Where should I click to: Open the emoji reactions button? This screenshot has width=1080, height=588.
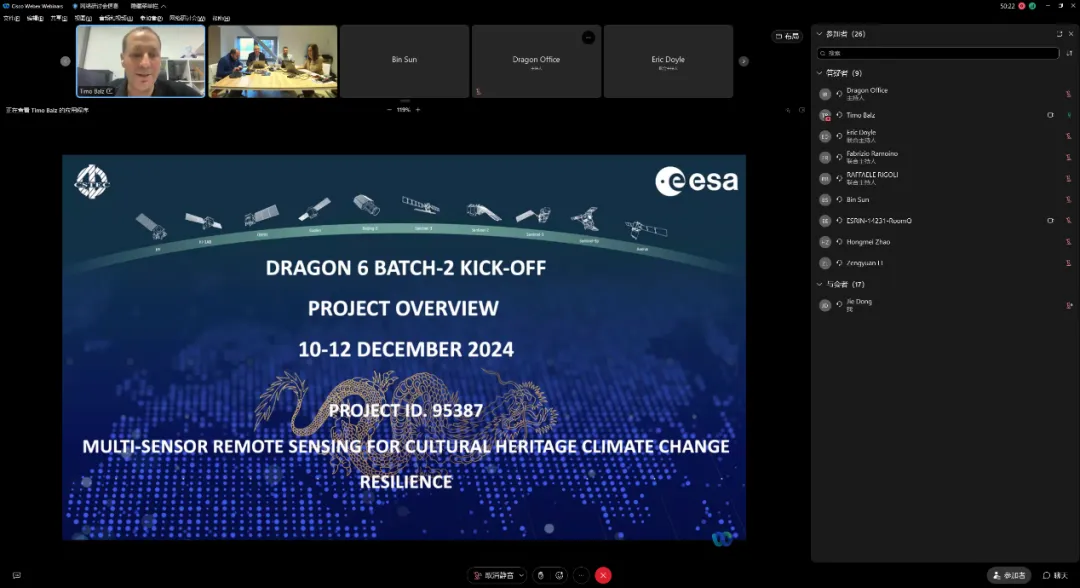558,575
